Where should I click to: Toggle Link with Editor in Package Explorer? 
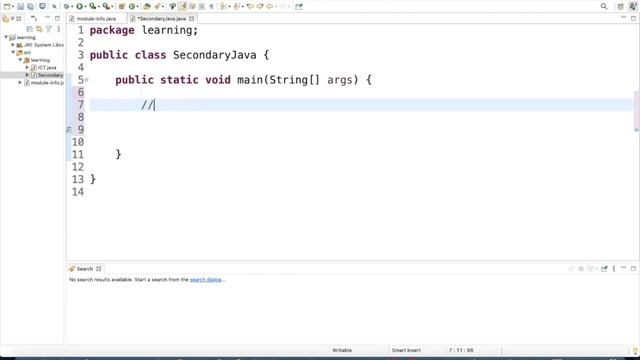pos(39,29)
